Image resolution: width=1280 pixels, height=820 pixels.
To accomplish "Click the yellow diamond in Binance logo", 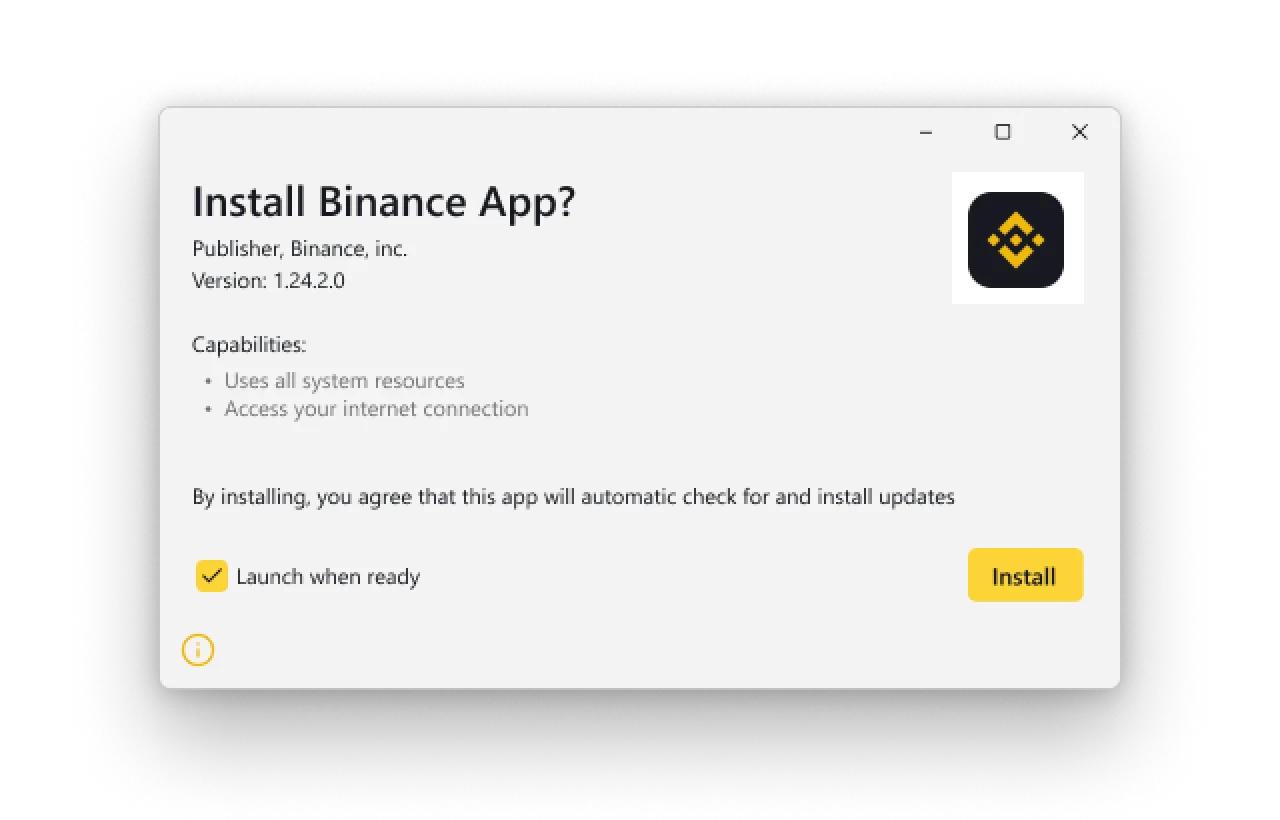I will click(x=1016, y=240).
